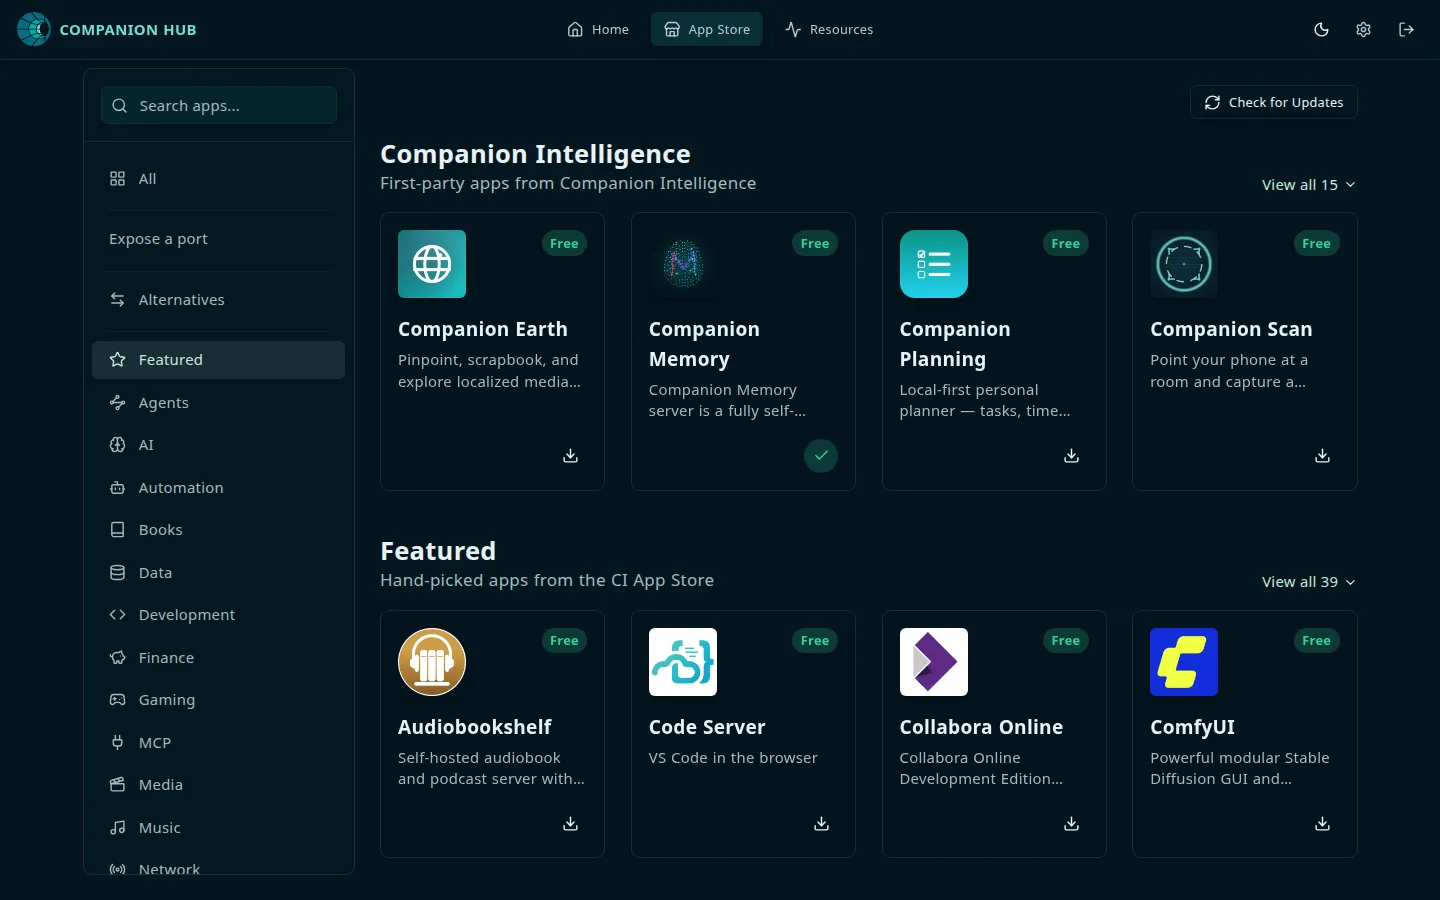Toggle dark mode moon icon

click(x=1321, y=30)
